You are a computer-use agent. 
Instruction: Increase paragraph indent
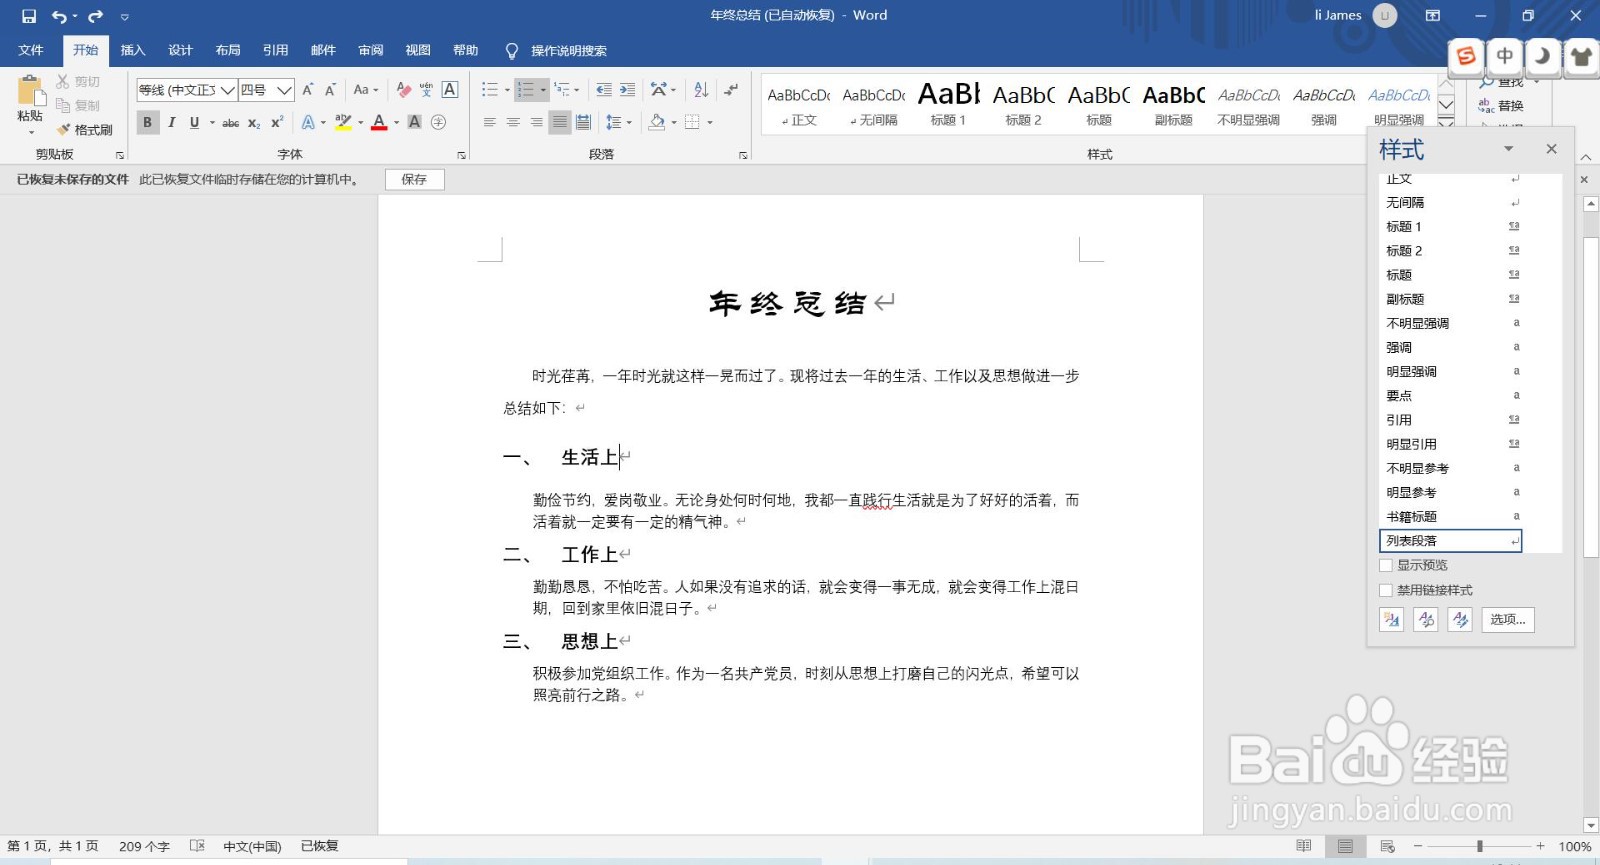(x=627, y=90)
